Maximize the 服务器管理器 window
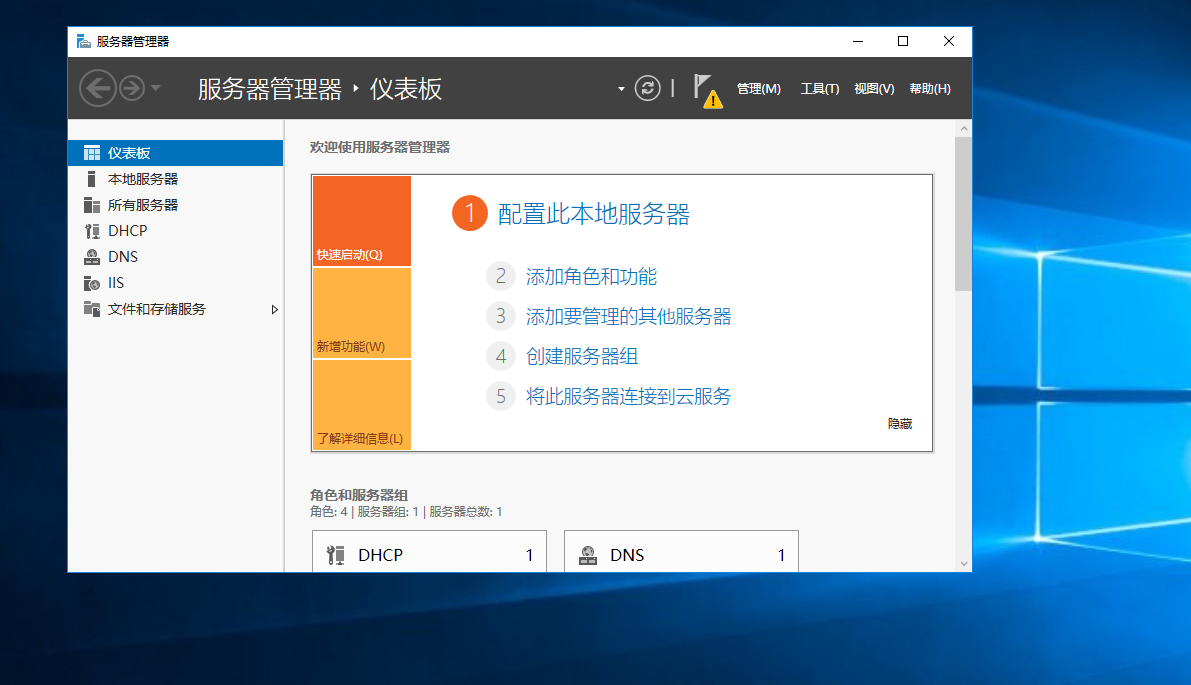 click(x=903, y=41)
